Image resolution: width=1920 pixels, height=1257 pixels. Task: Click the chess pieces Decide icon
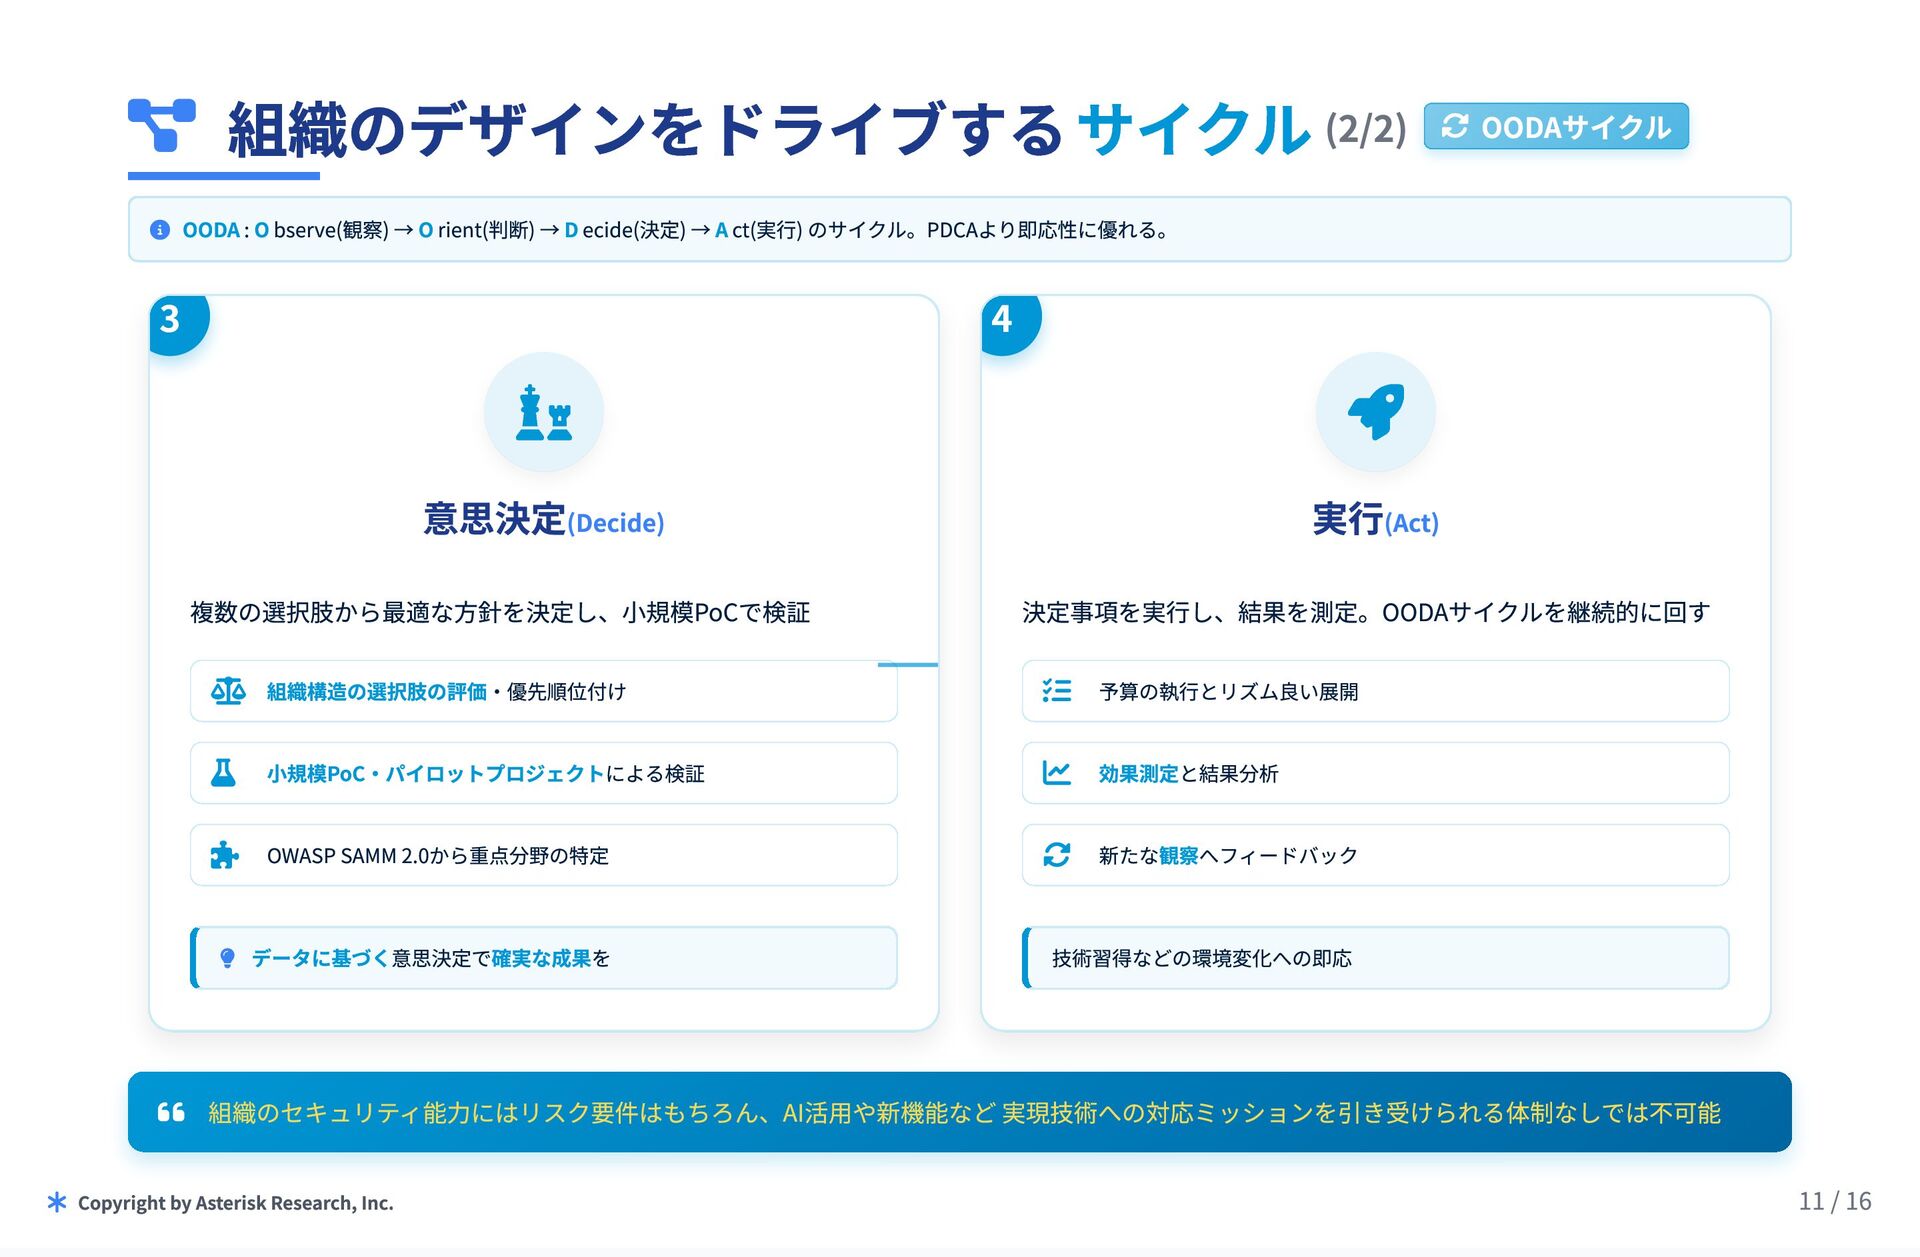pos(543,412)
